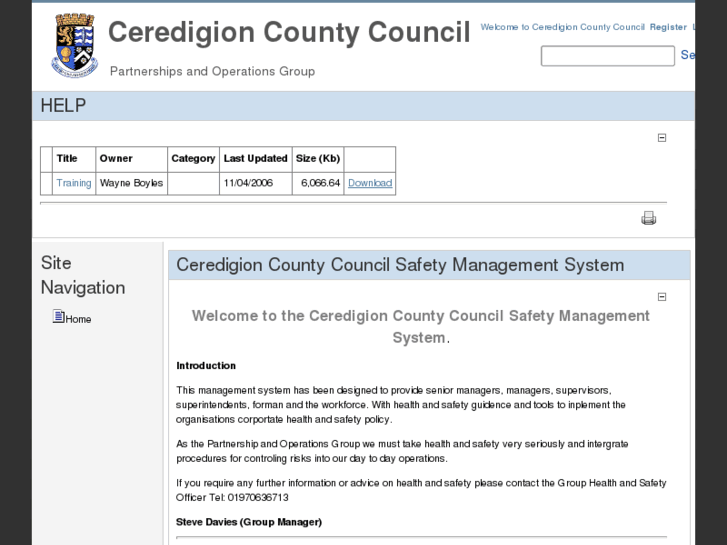Viewport: 727px width, 545px height.
Task: Click the Steve Davies (Group Manager) text
Action: point(249,522)
